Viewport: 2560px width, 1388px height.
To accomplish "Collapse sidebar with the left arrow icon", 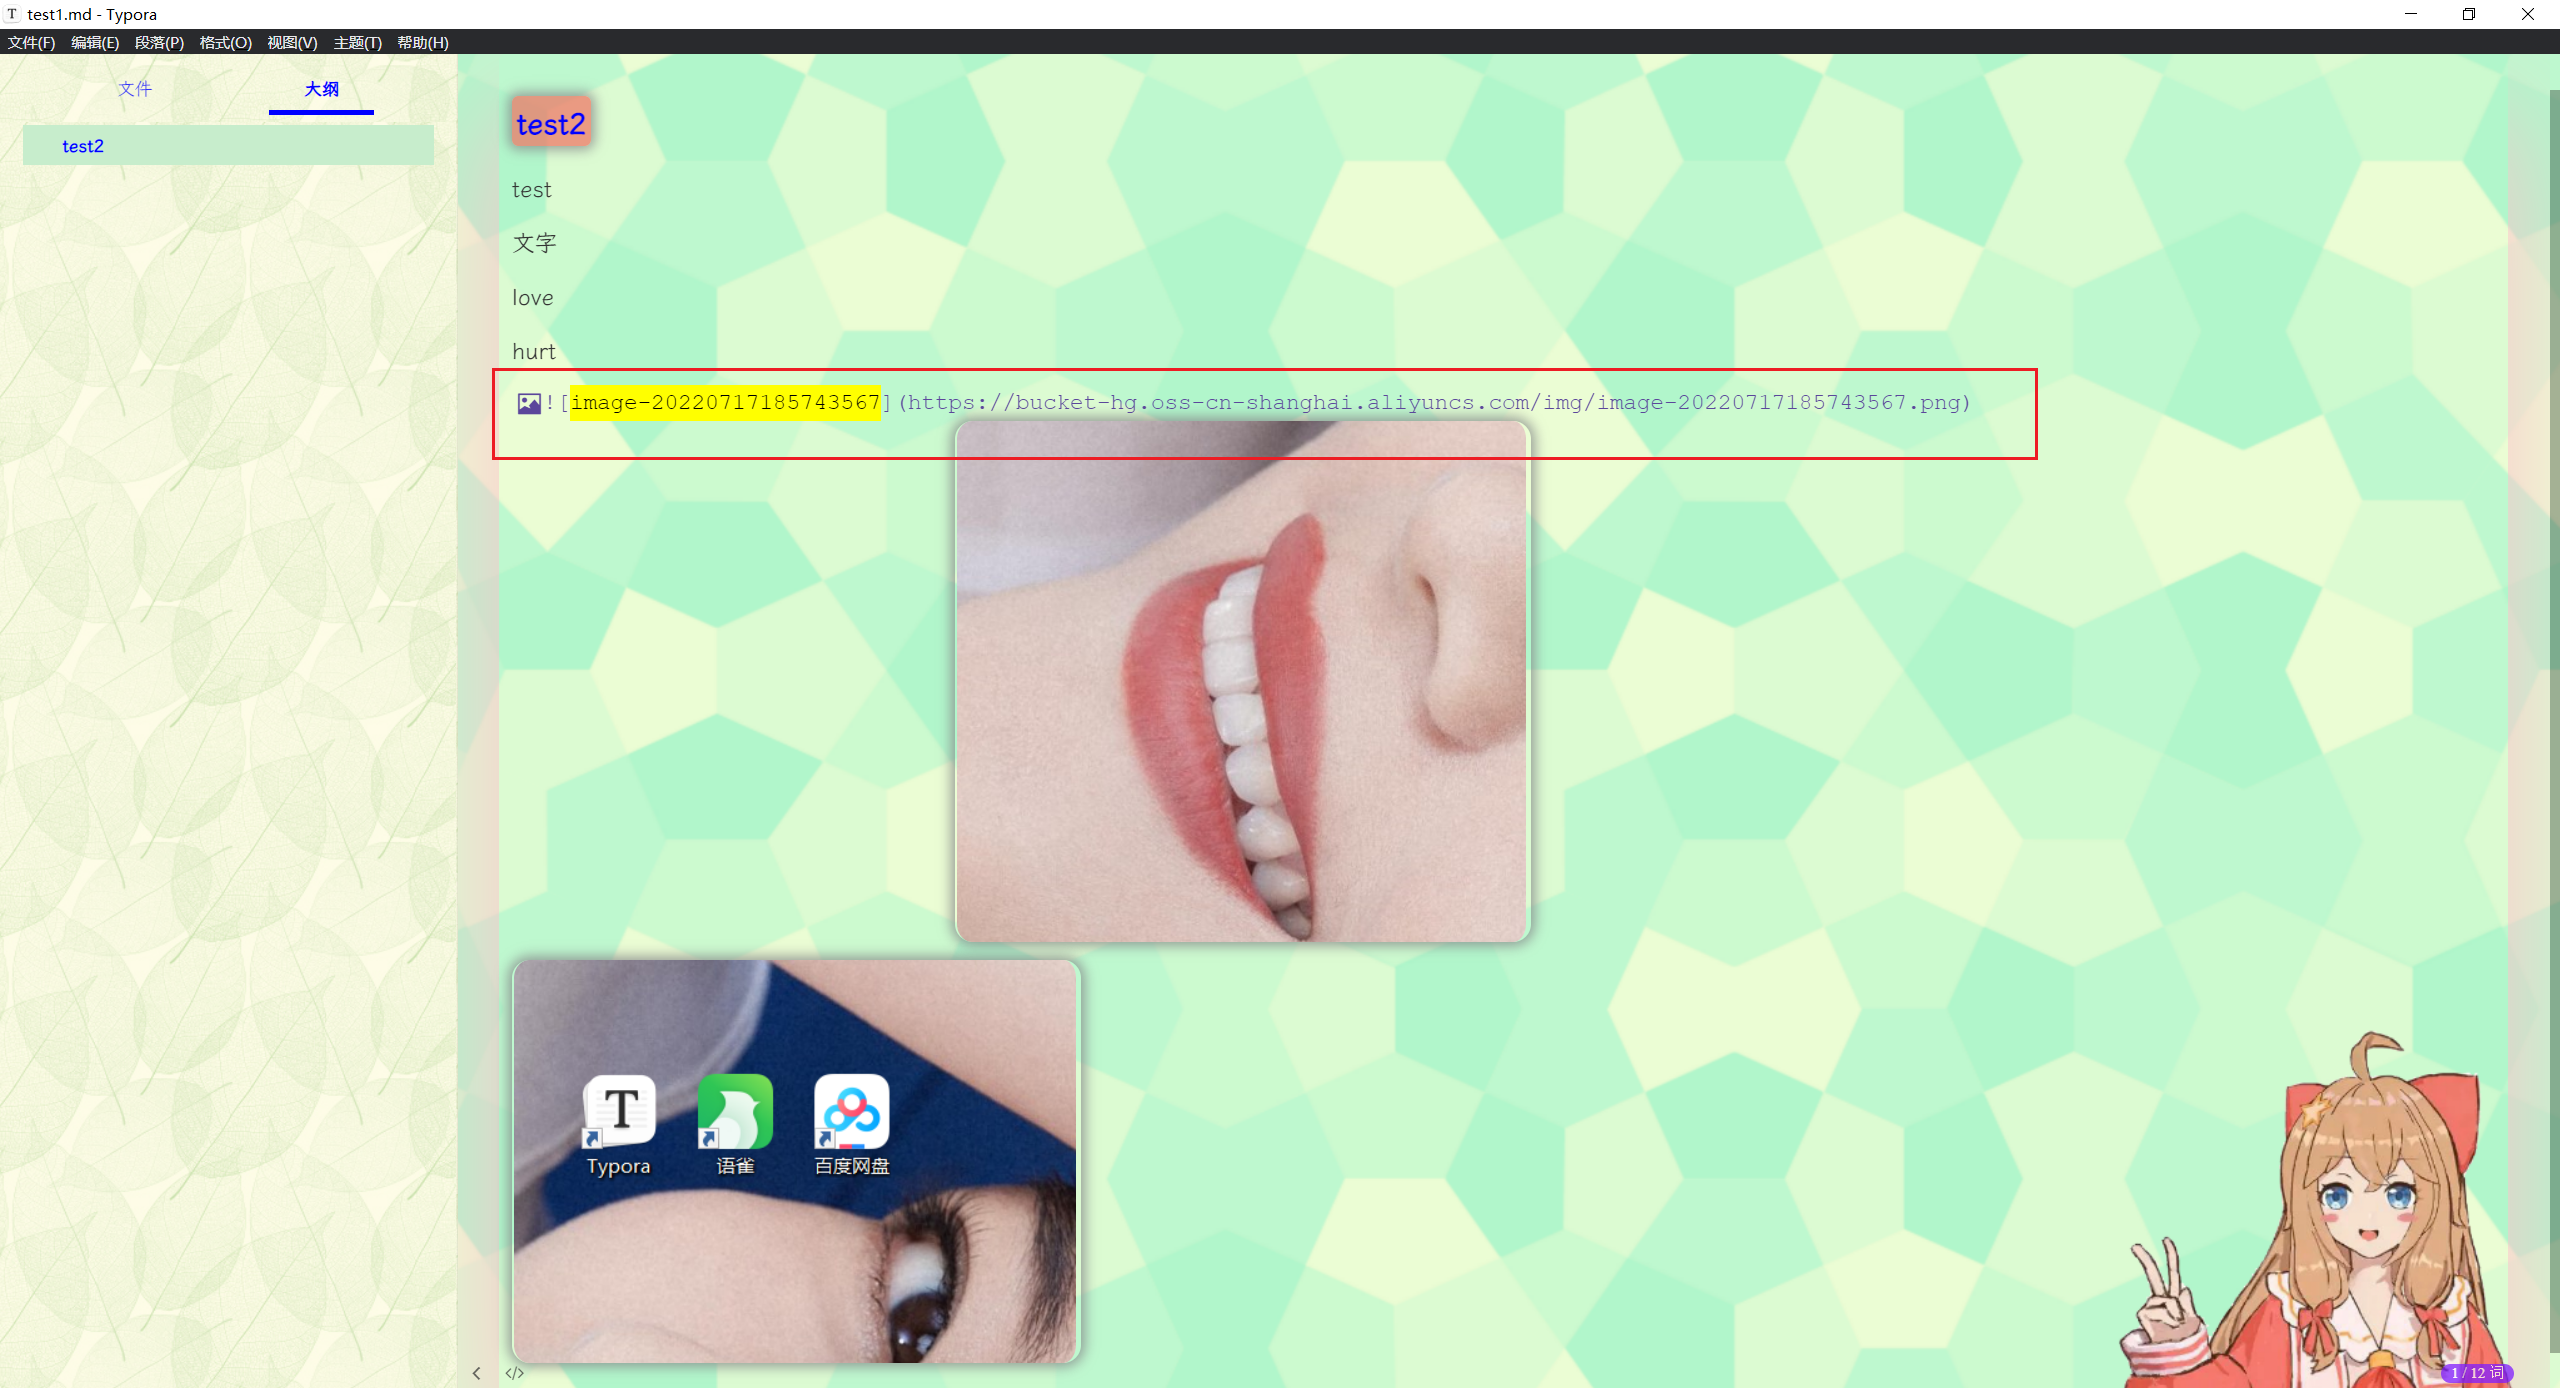I will 477,1373.
